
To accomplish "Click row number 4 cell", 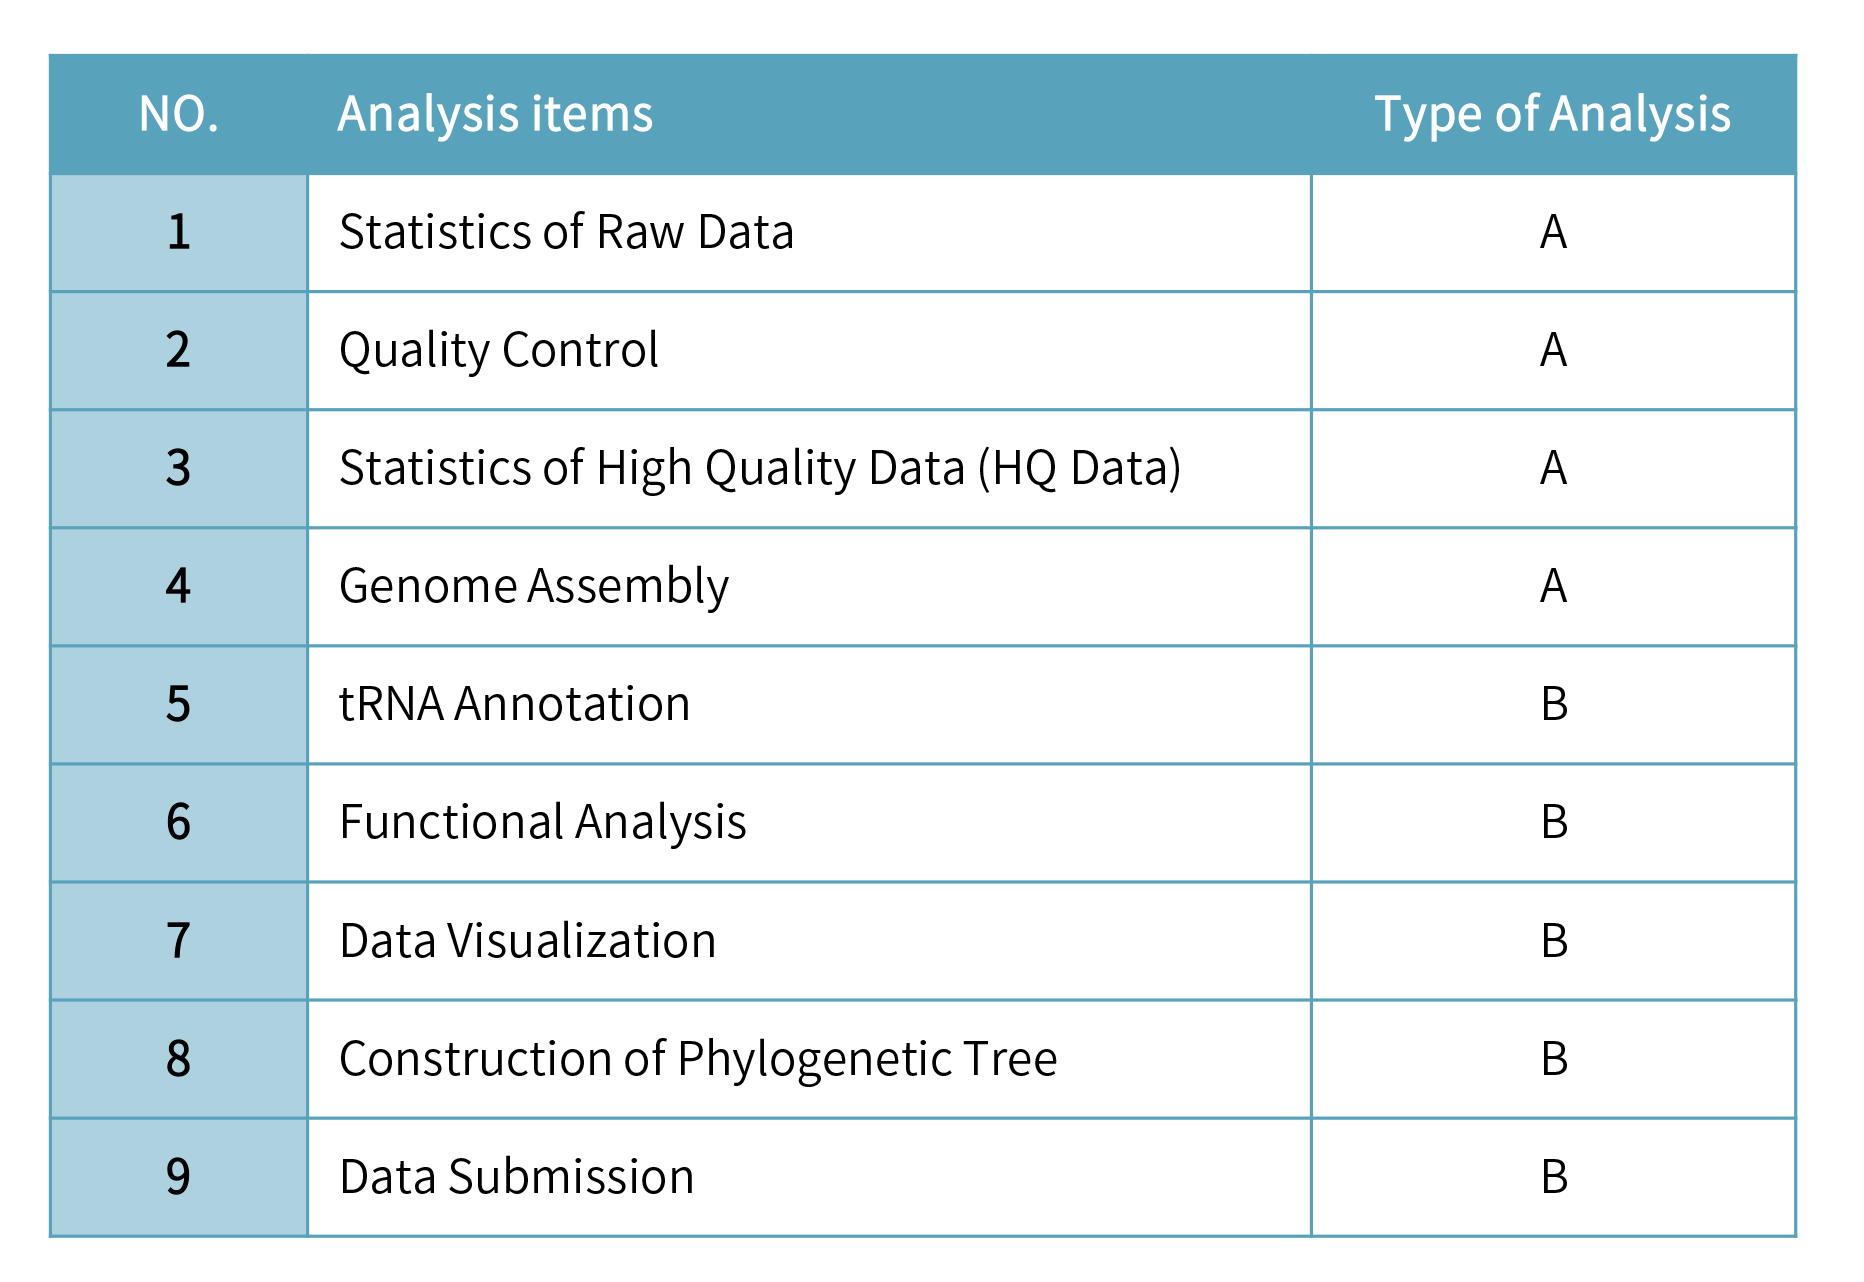I will coord(179,586).
